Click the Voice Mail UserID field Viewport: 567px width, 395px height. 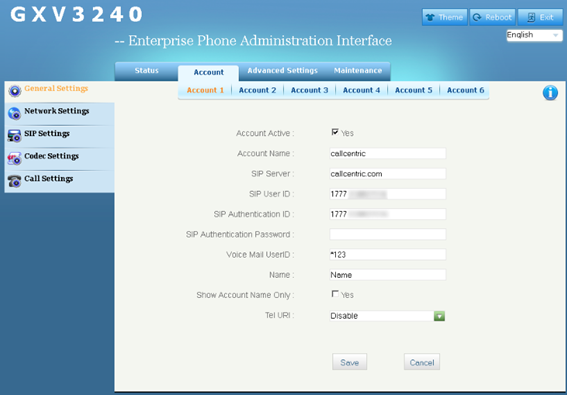click(388, 255)
